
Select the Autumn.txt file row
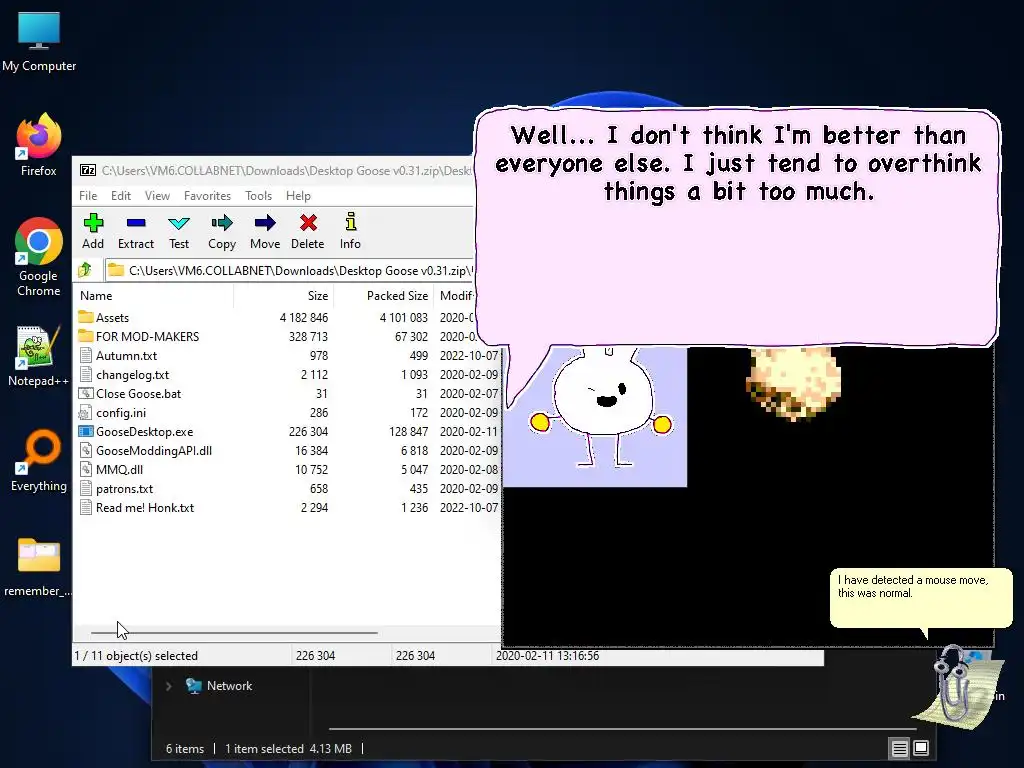[x=287, y=356]
